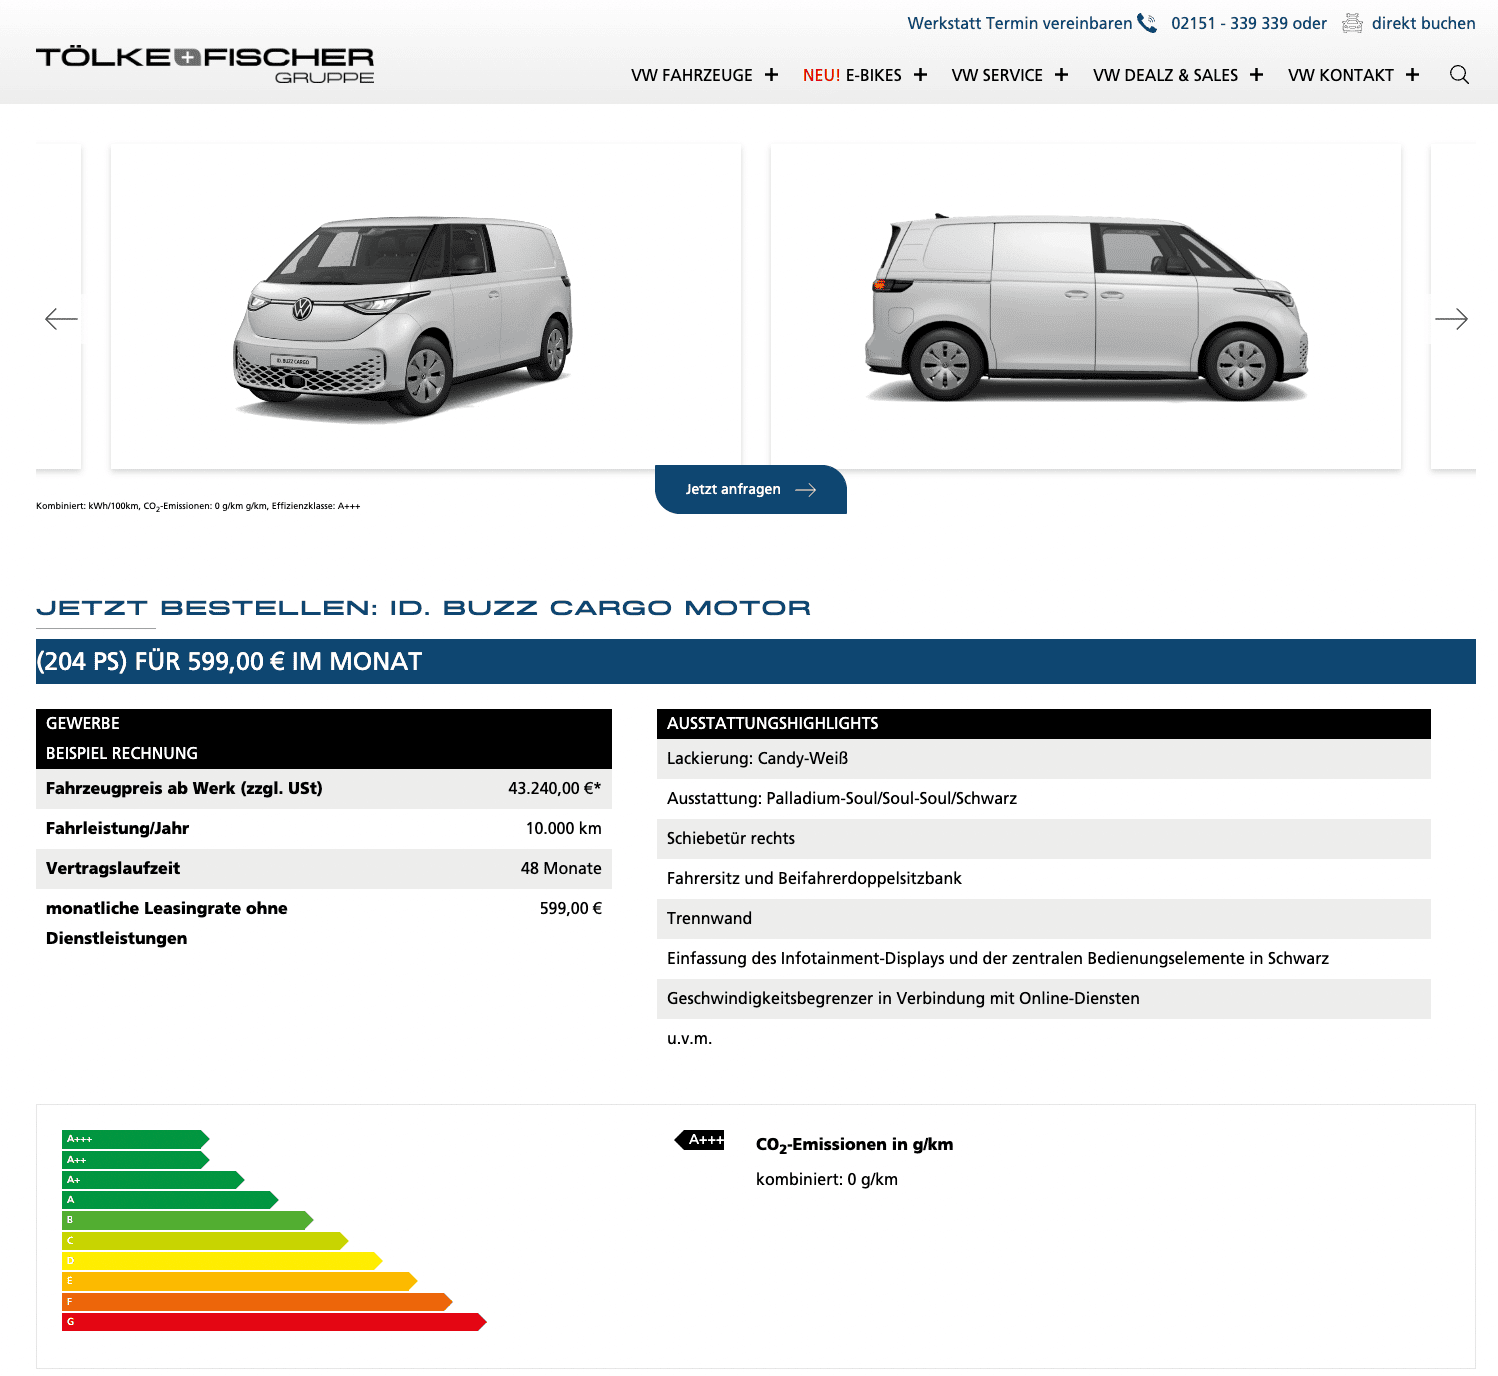This screenshot has width=1498, height=1376.
Task: Go to previous slide with left arrow
Action: coord(61,319)
